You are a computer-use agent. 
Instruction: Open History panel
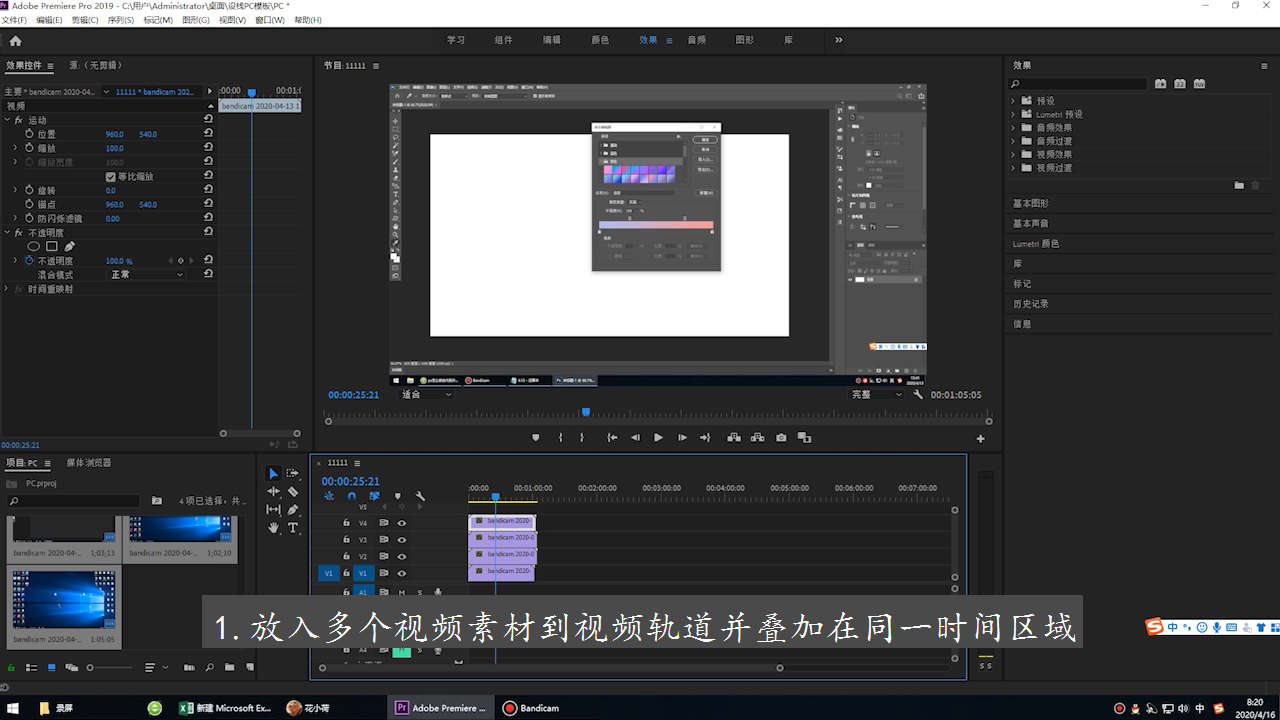[x=1030, y=303]
